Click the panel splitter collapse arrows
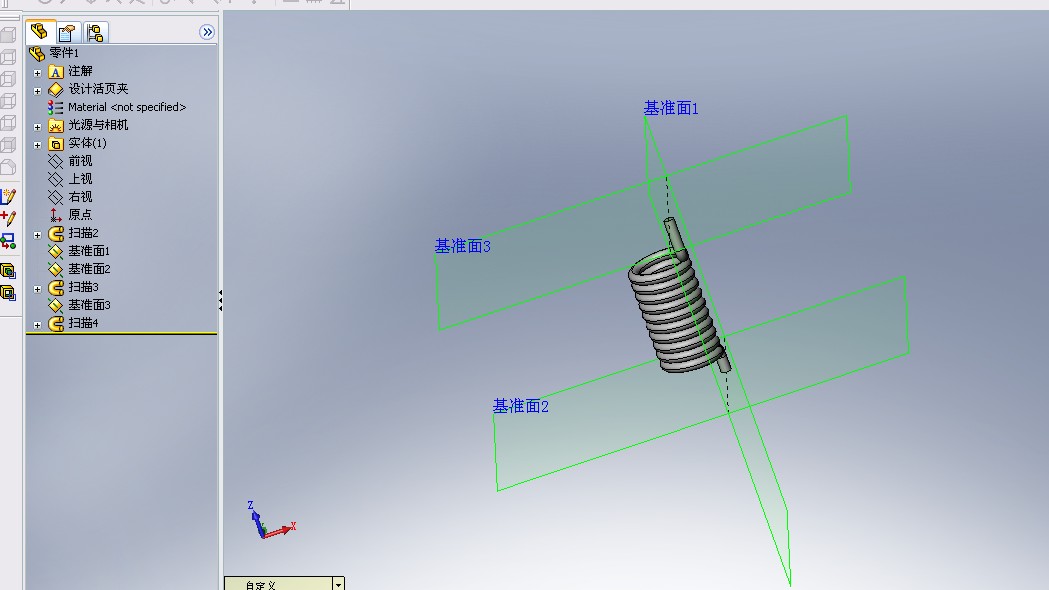This screenshot has height=590, width=1049. pyautogui.click(x=220, y=300)
